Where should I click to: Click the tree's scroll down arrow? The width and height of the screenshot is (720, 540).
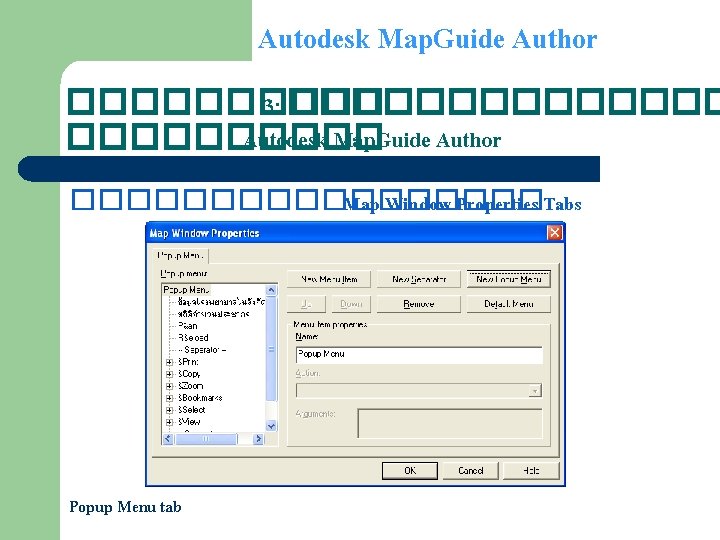click(271, 426)
